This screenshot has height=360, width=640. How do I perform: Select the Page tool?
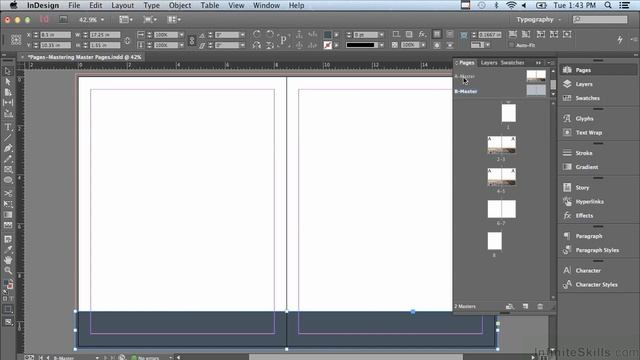click(x=8, y=92)
